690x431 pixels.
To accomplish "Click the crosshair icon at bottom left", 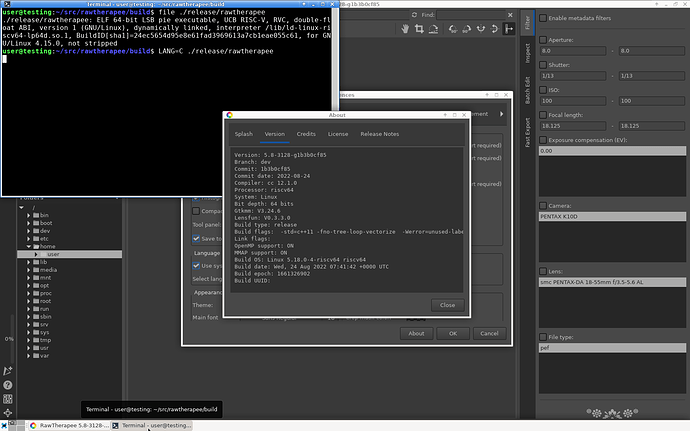I will tap(7, 413).
